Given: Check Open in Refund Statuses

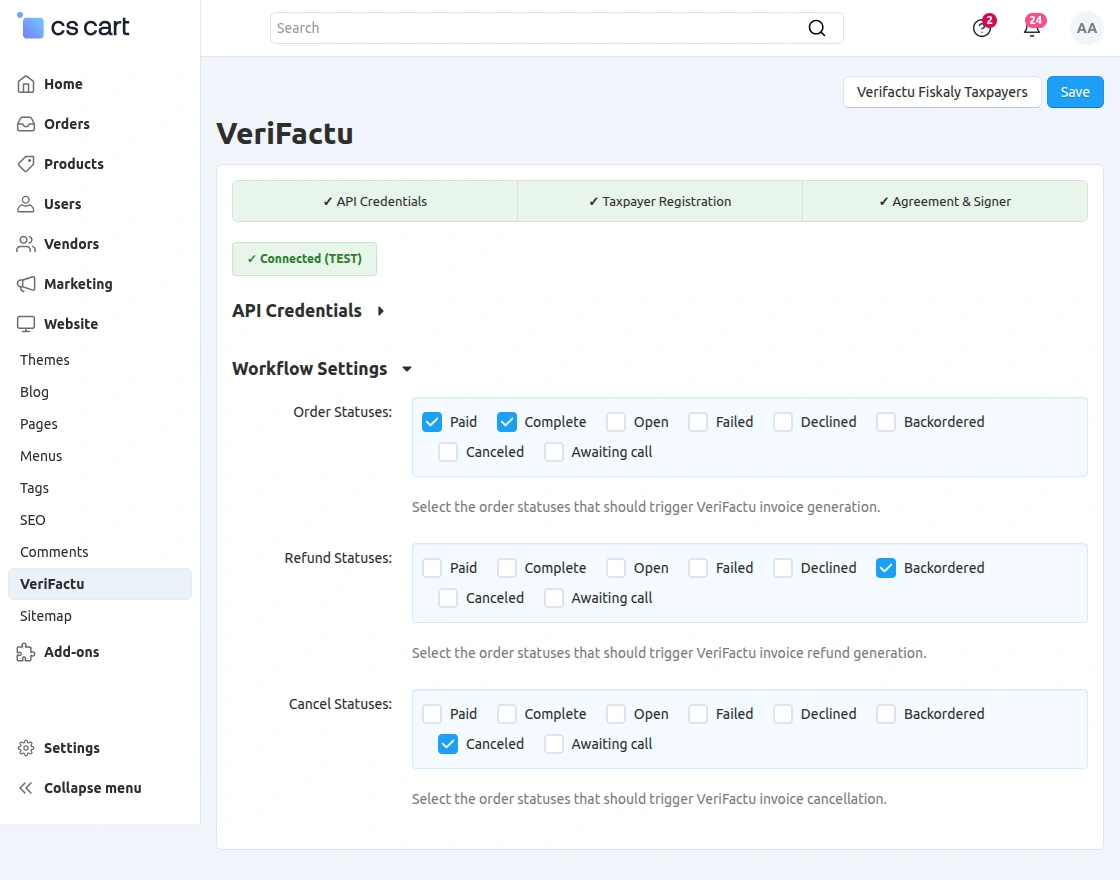Looking at the screenshot, I should (x=616, y=568).
